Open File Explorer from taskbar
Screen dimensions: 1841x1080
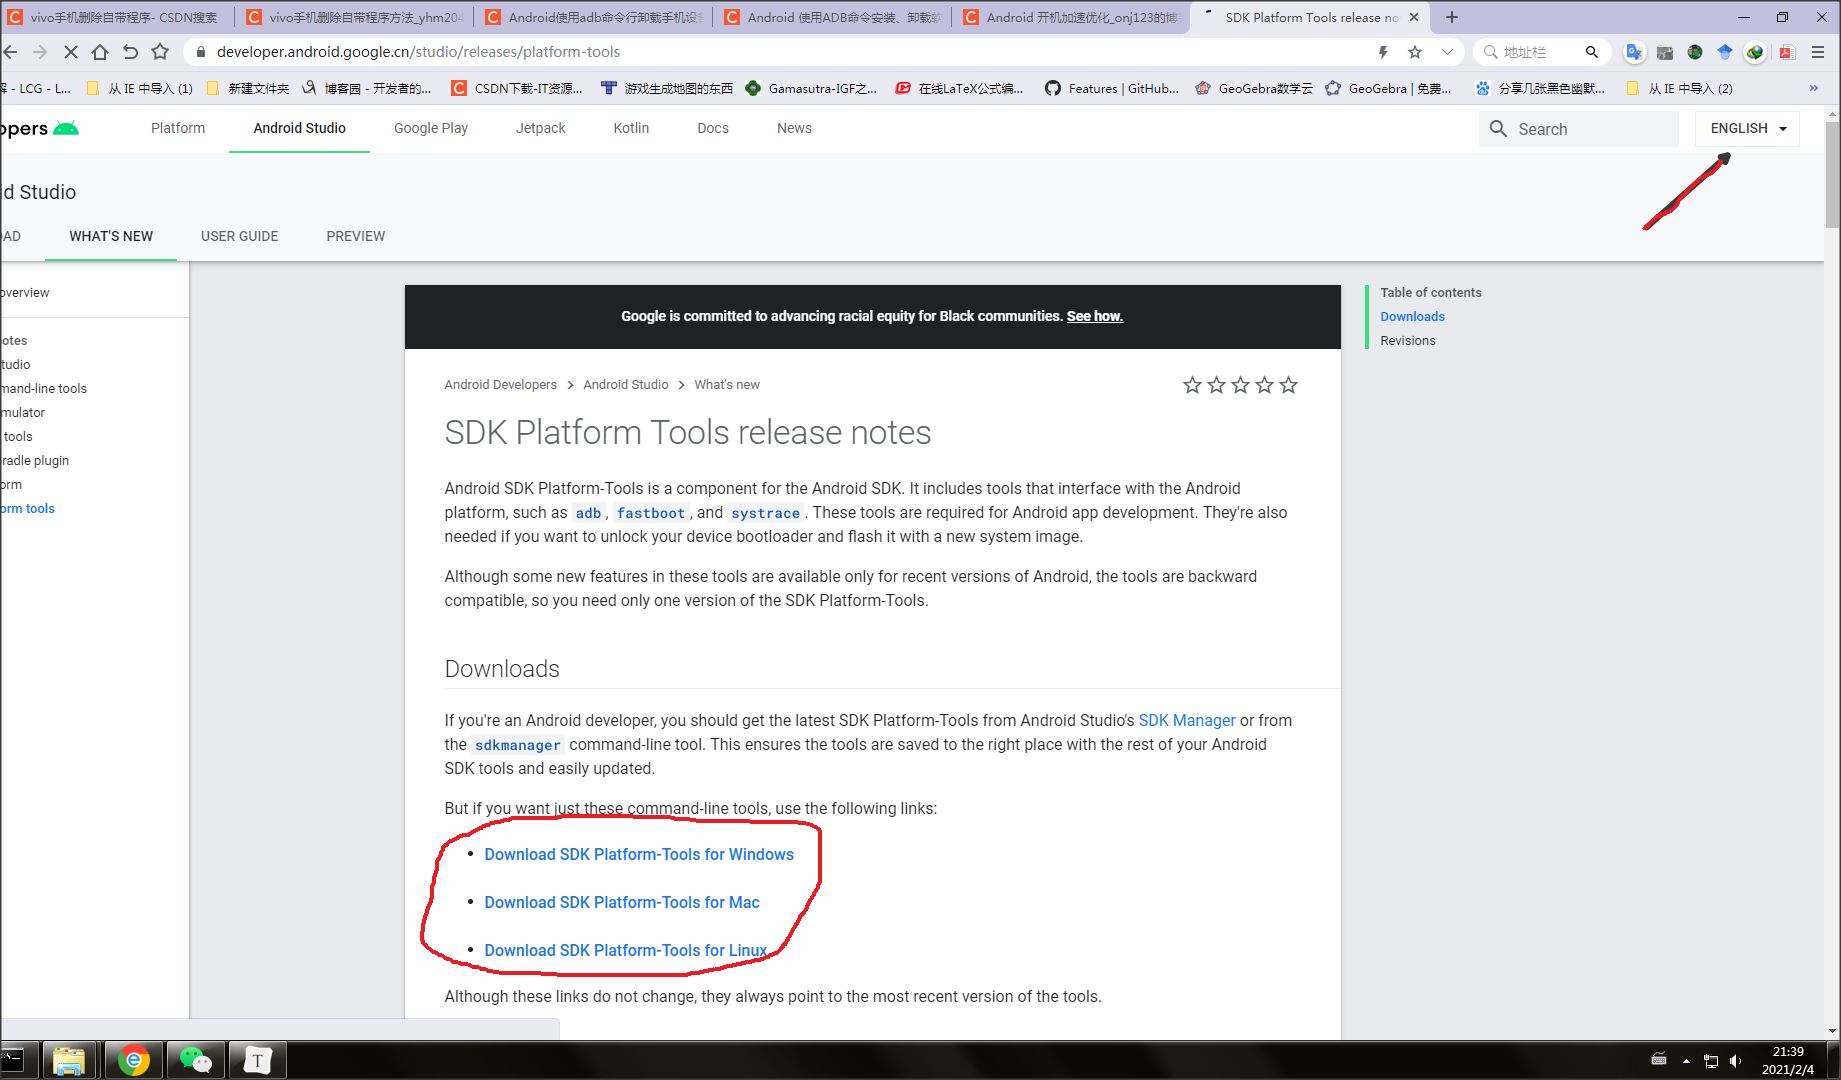click(x=68, y=1060)
